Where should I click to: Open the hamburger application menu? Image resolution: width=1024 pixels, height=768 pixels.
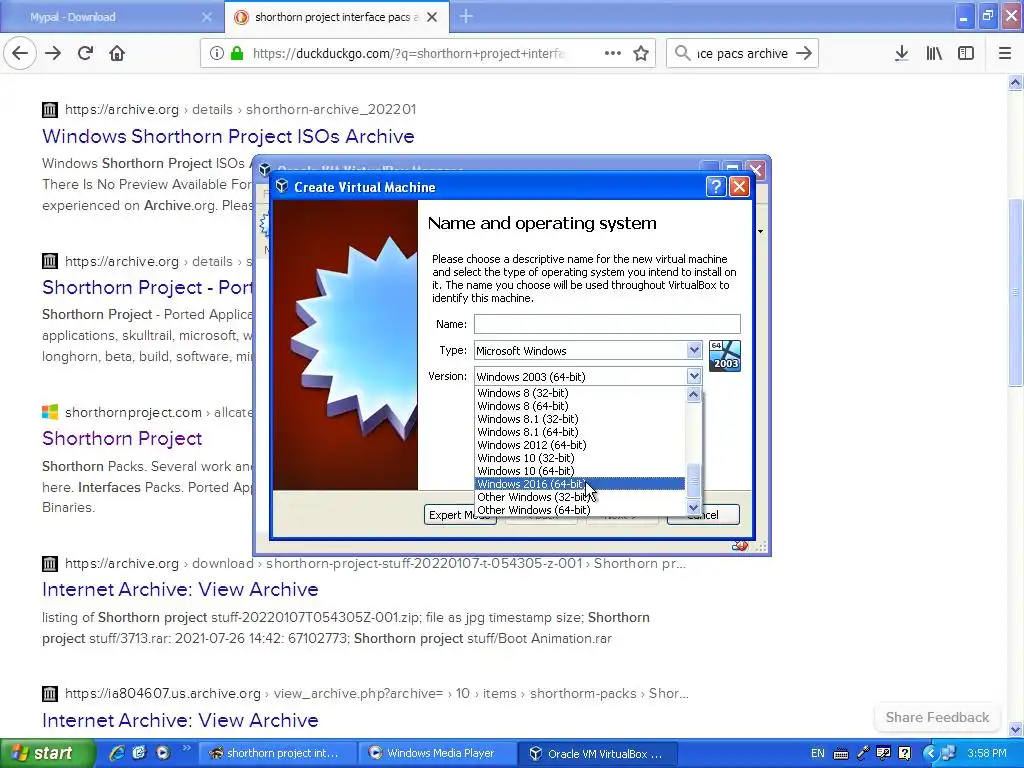[x=1005, y=53]
